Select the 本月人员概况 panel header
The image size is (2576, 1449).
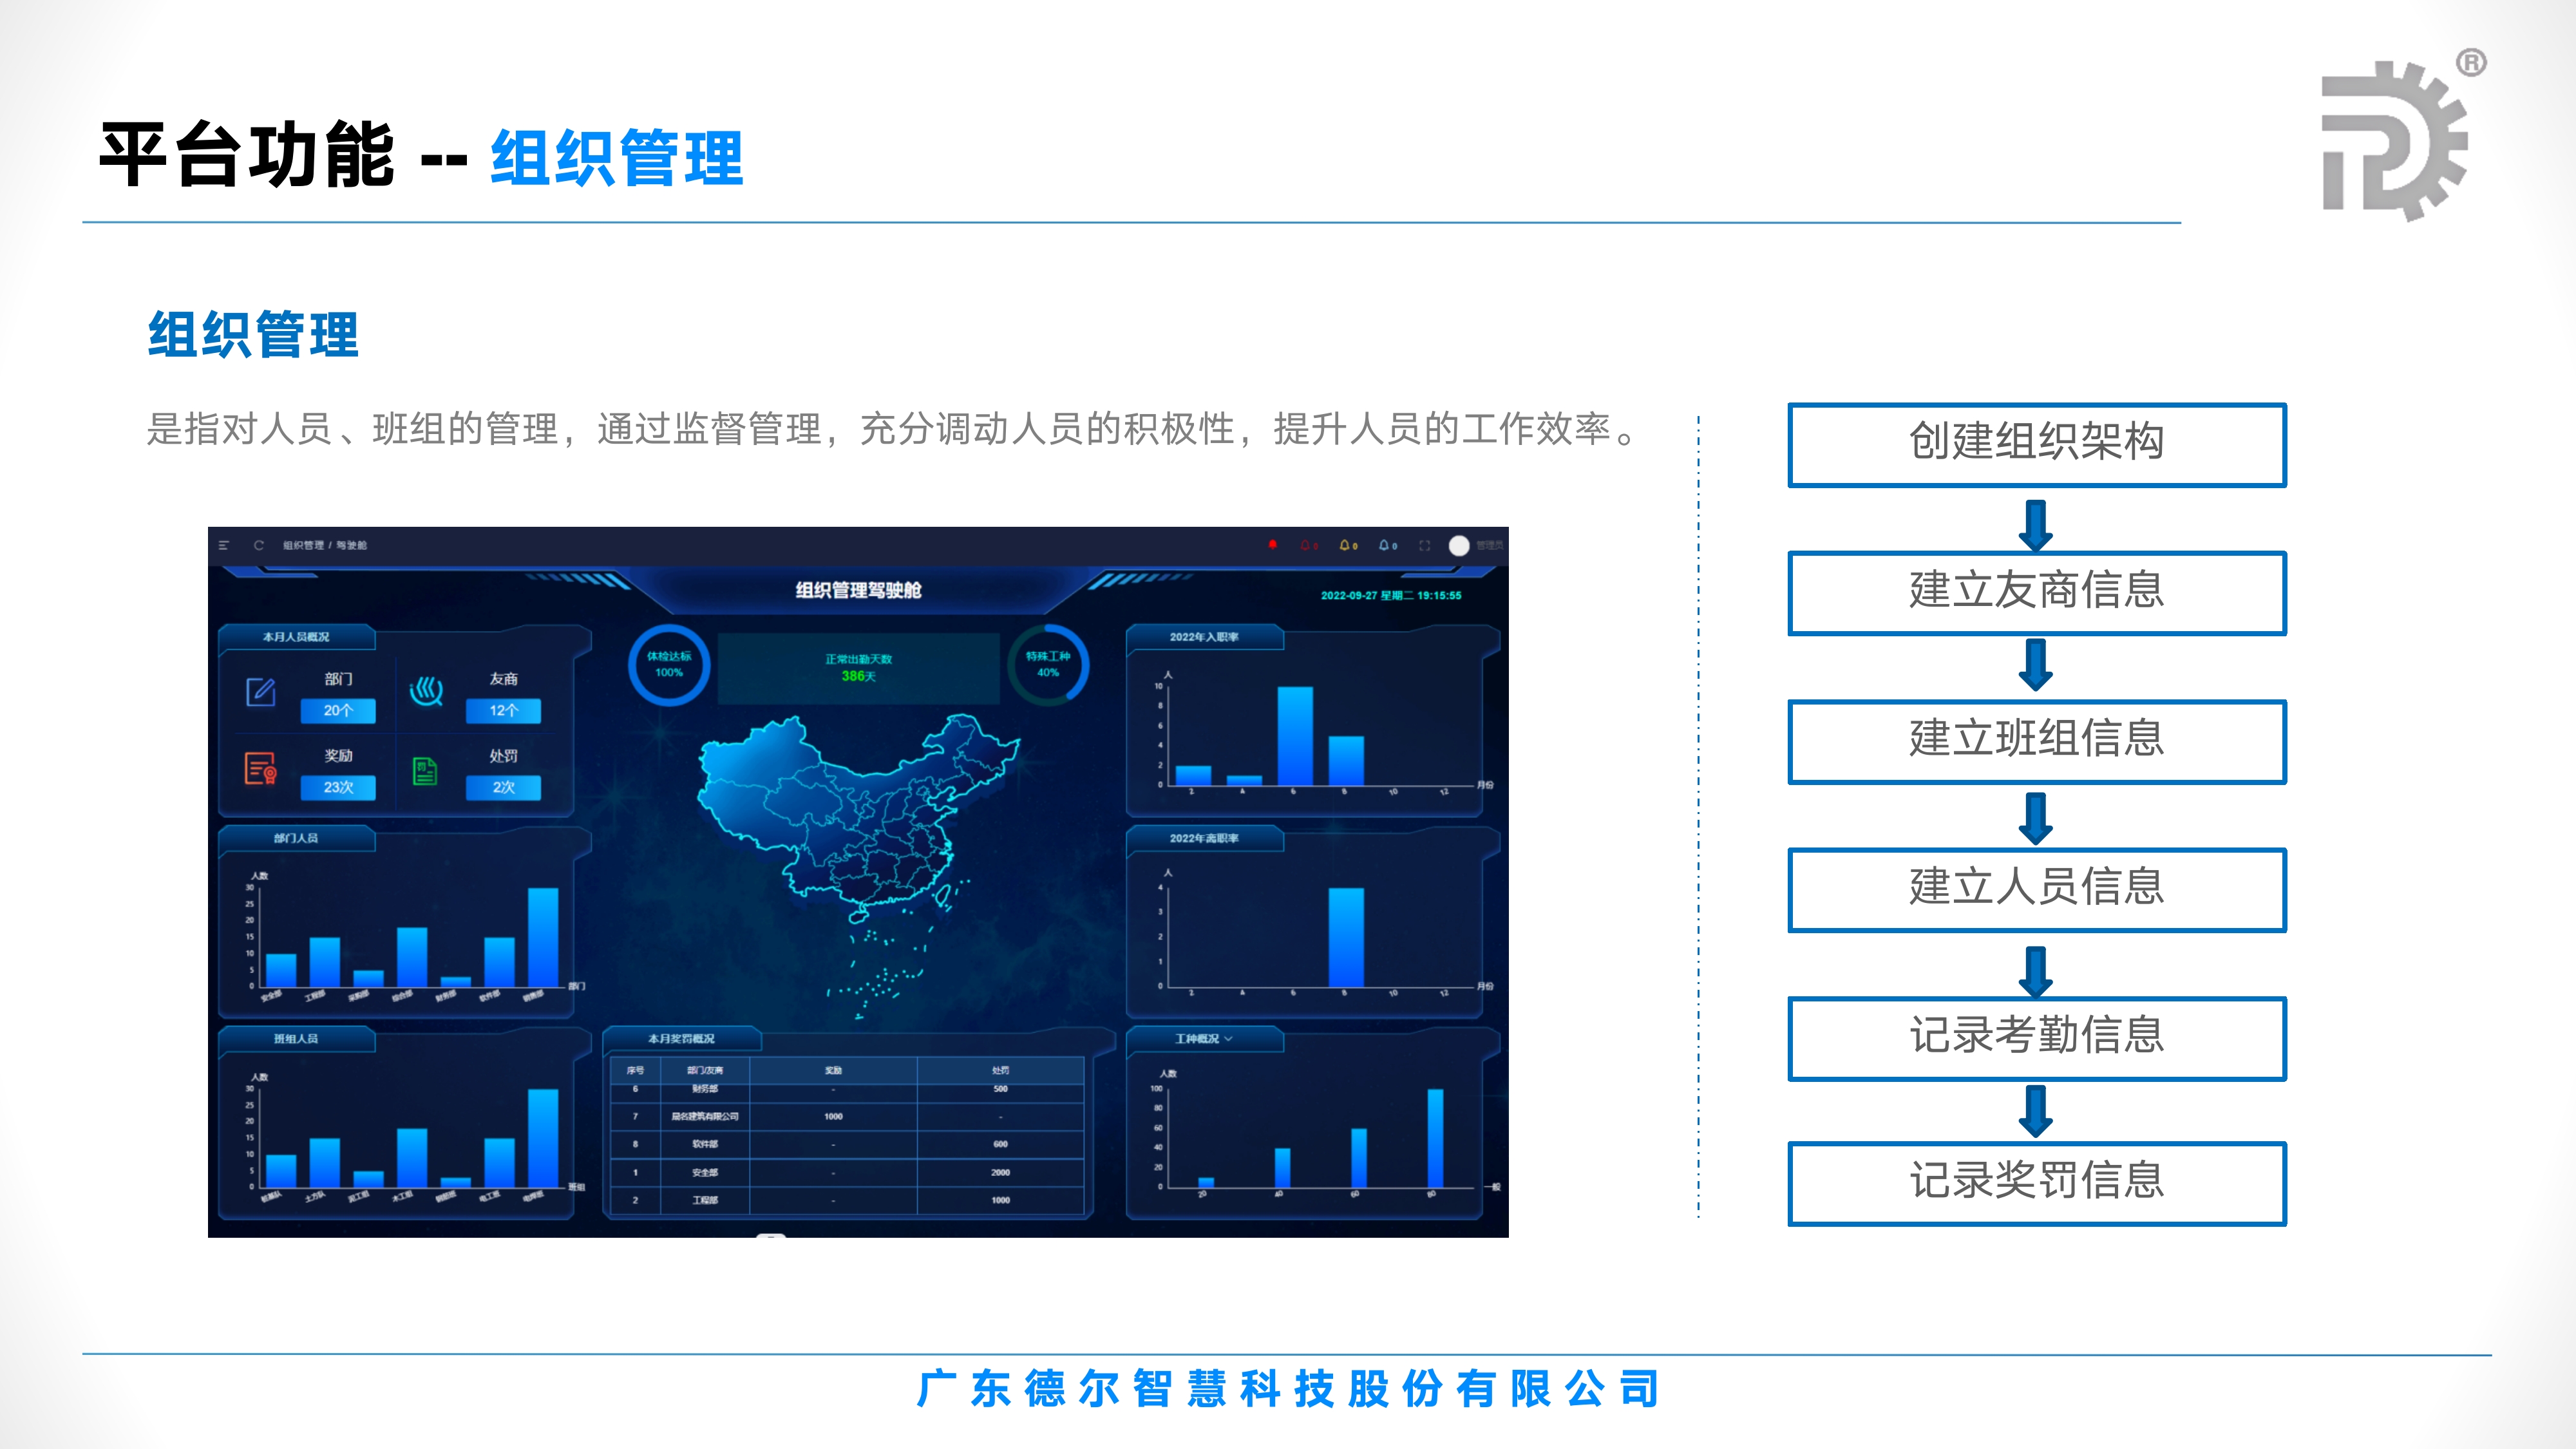[296, 637]
